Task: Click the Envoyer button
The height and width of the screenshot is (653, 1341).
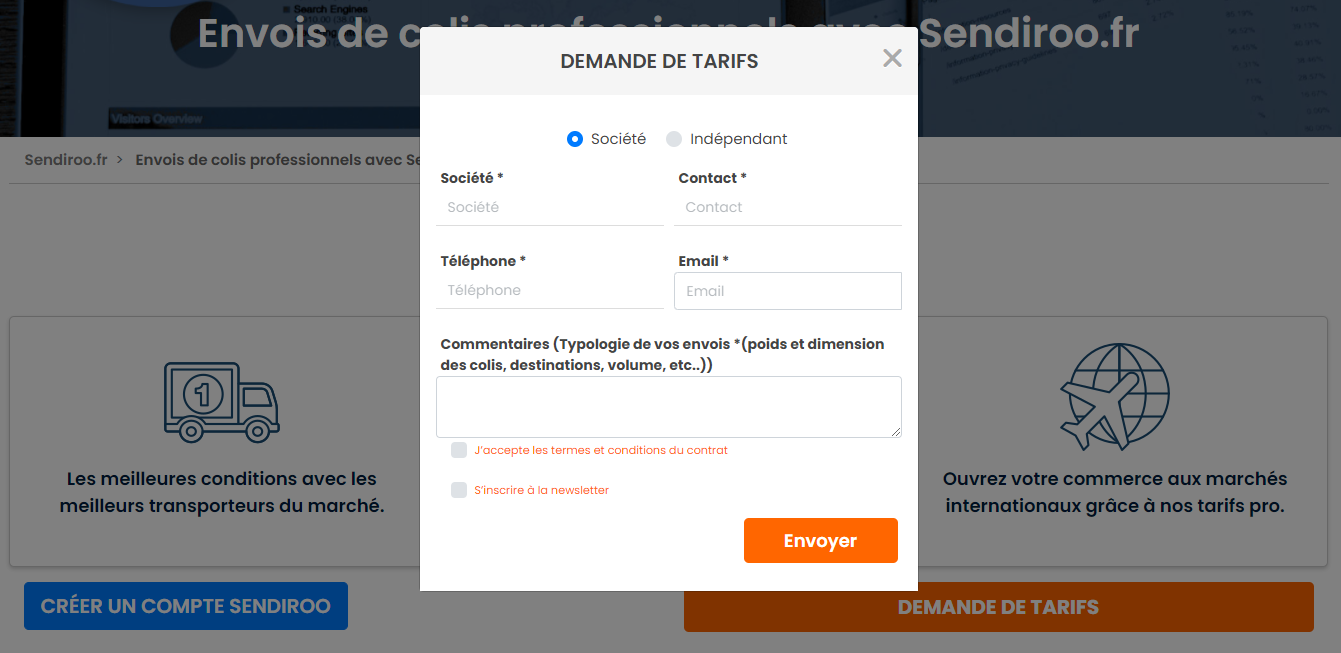Action: [820, 540]
